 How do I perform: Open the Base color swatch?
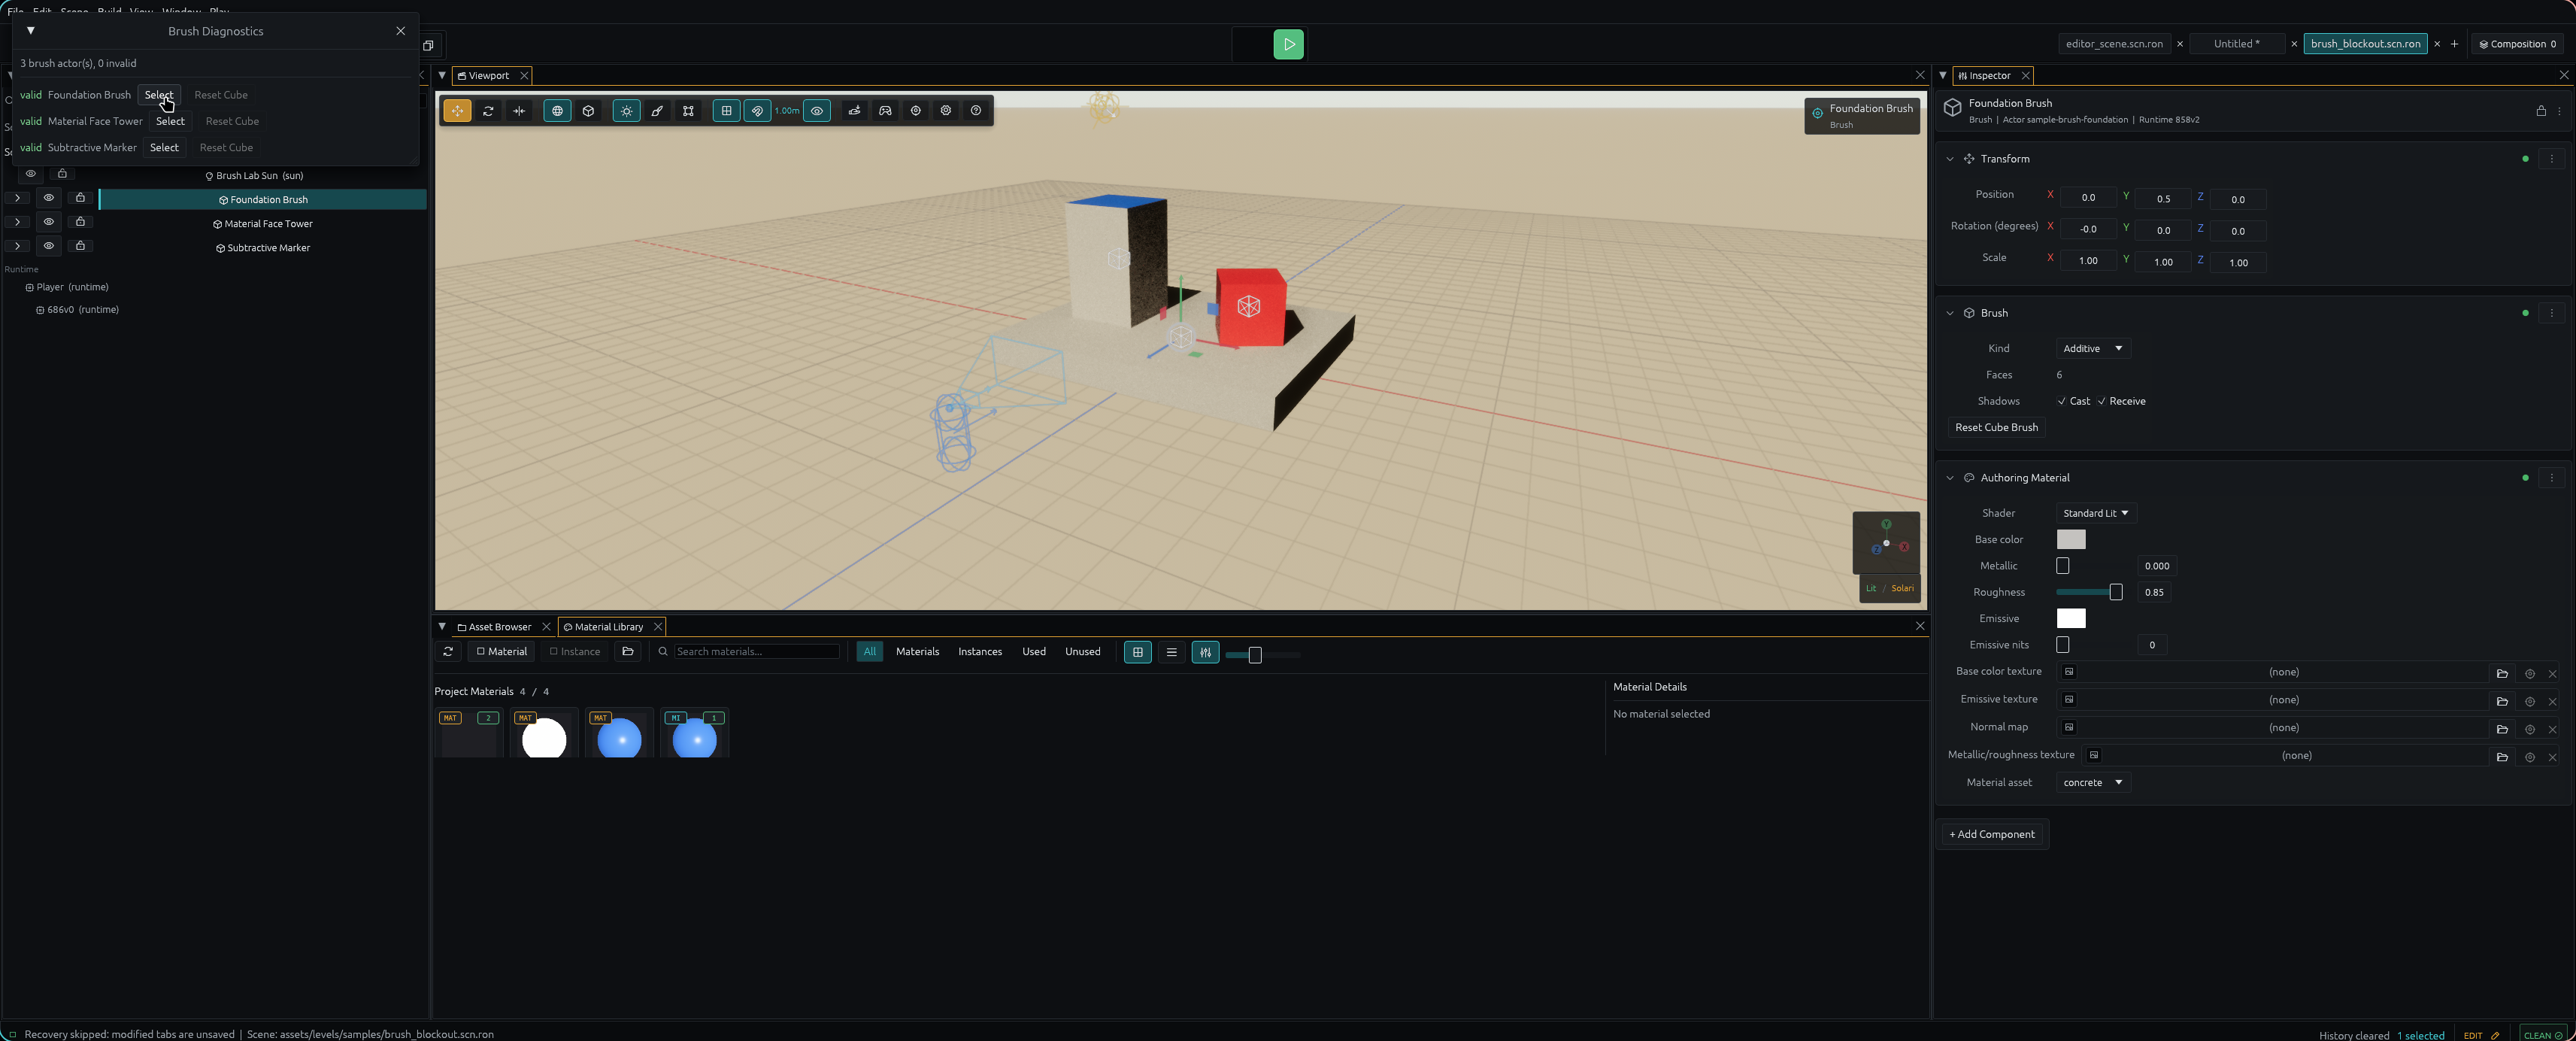[2070, 540]
